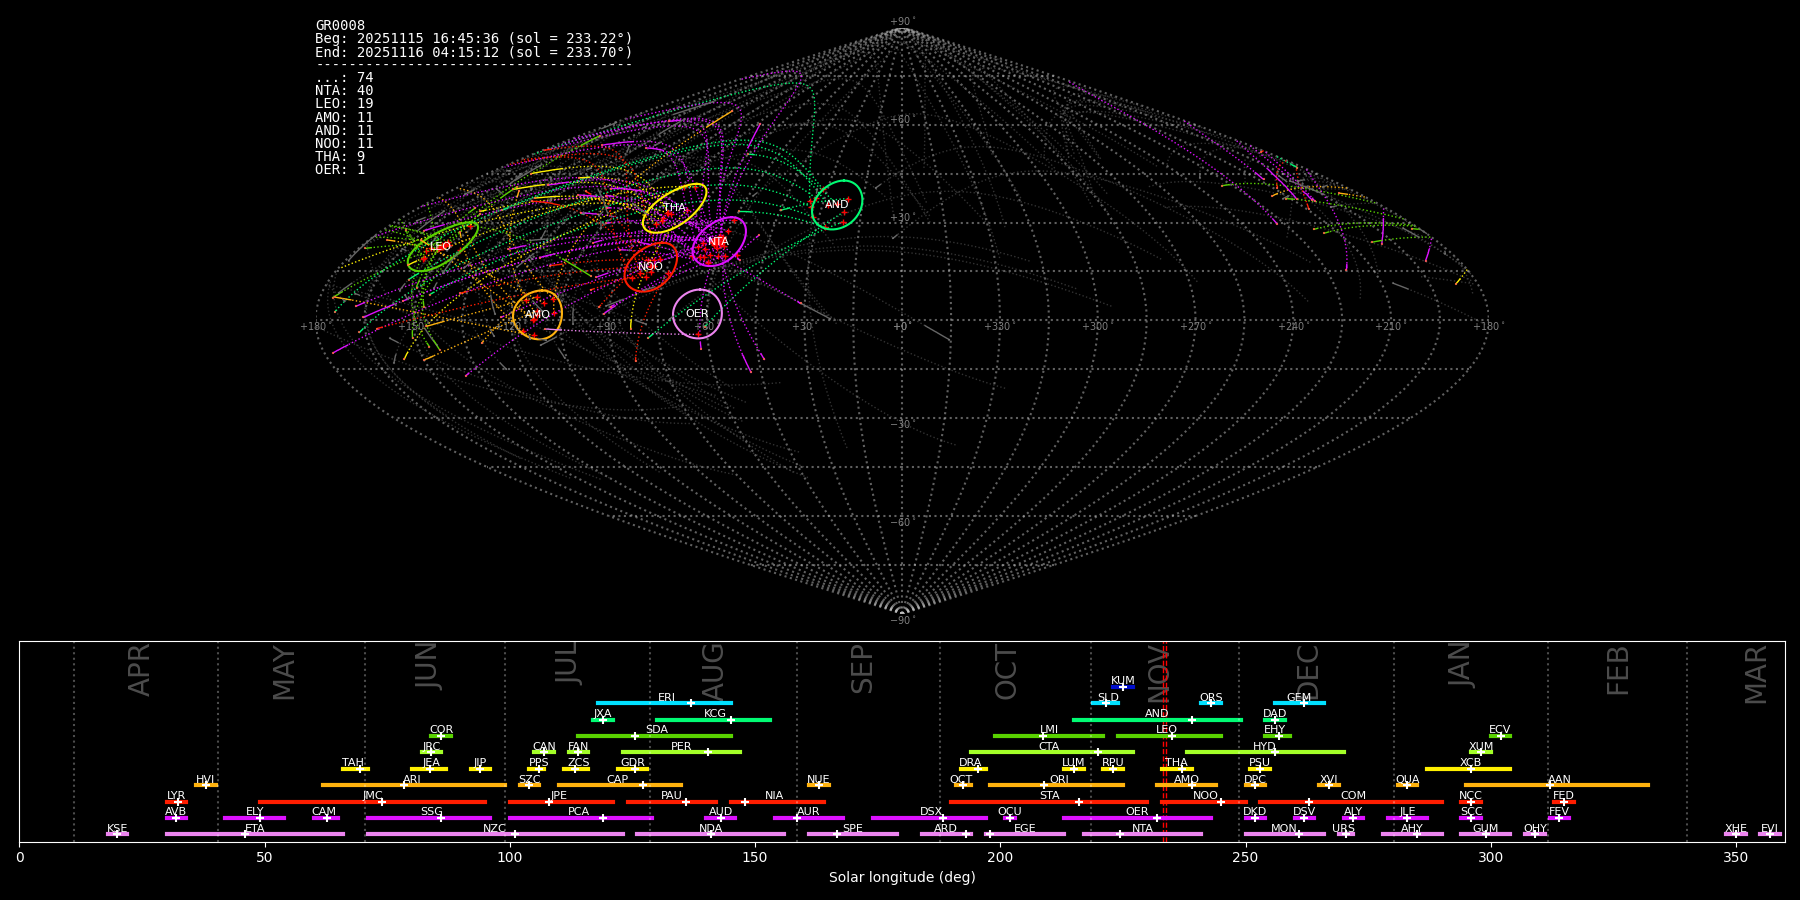Click the pink OER radiant circle
1800x900 pixels.
click(x=697, y=314)
